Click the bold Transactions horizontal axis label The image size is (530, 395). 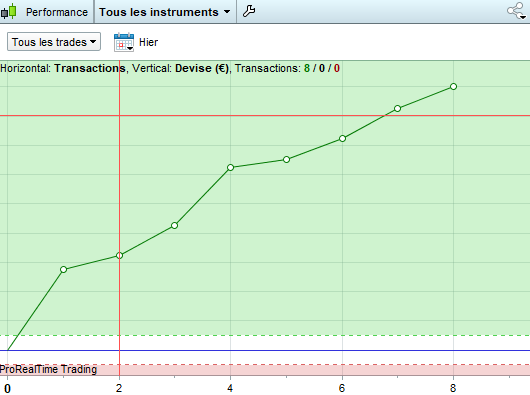(x=90, y=68)
